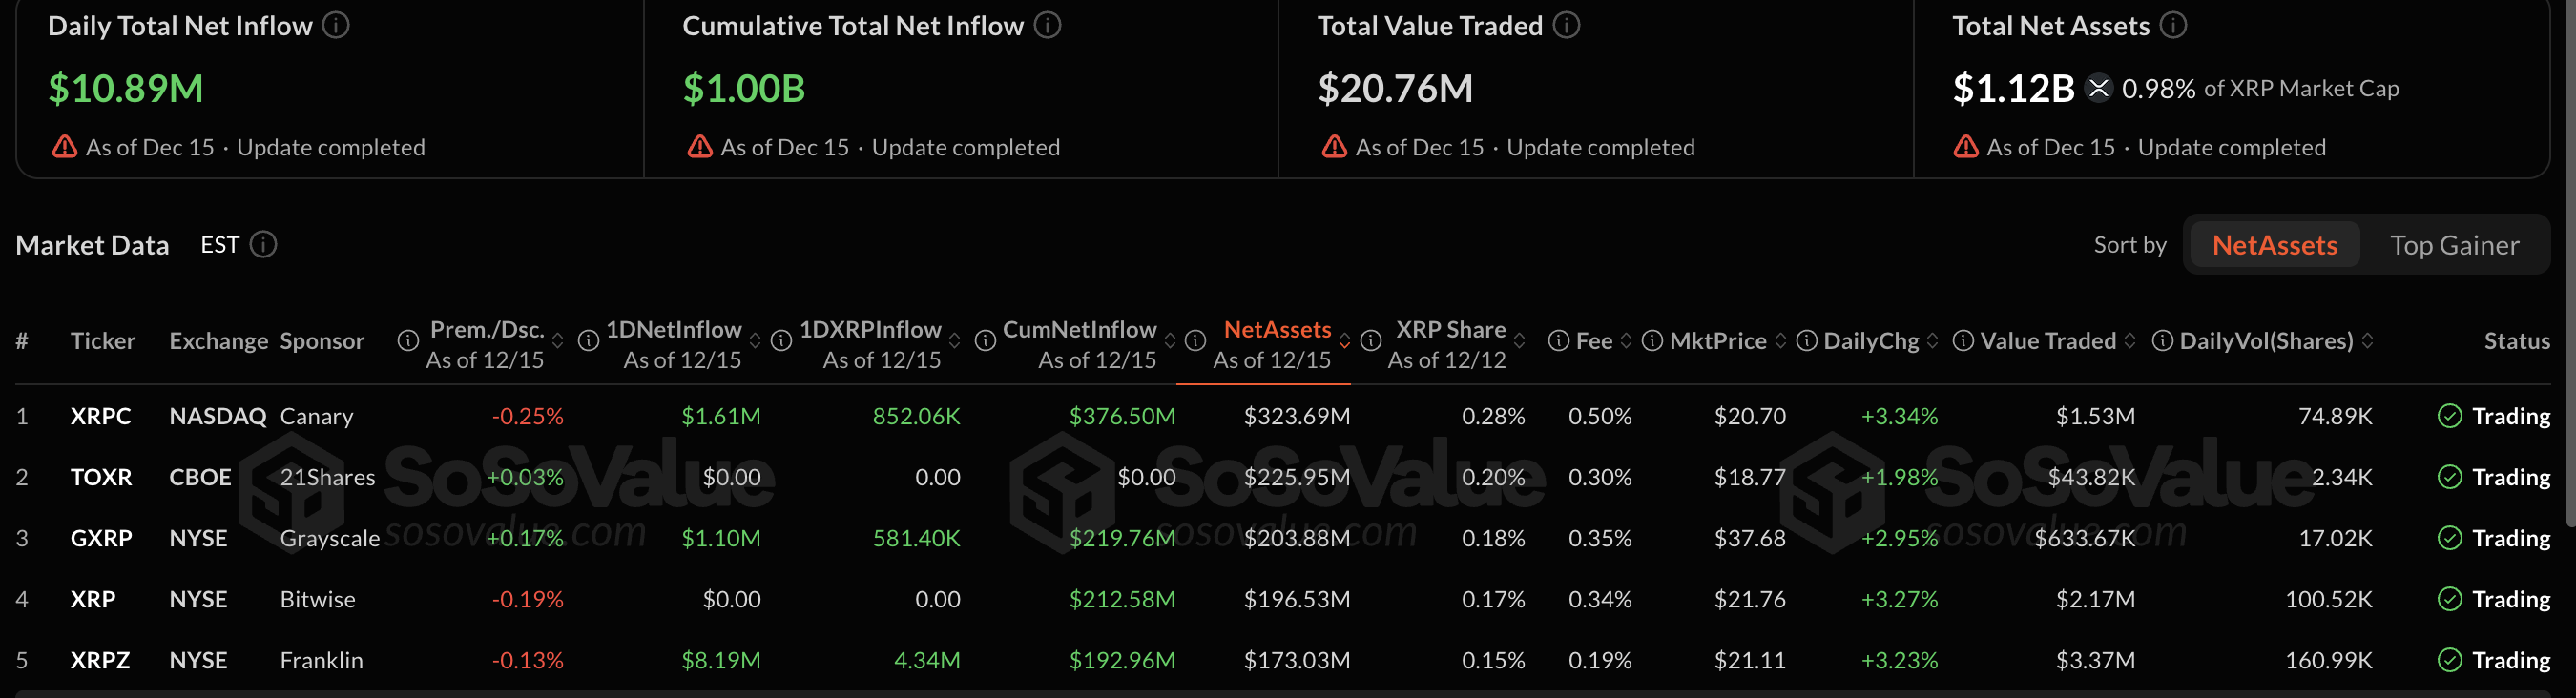The image size is (2576, 698).
Task: Click the info icon on the DailyChg column
Action: click(x=1806, y=340)
